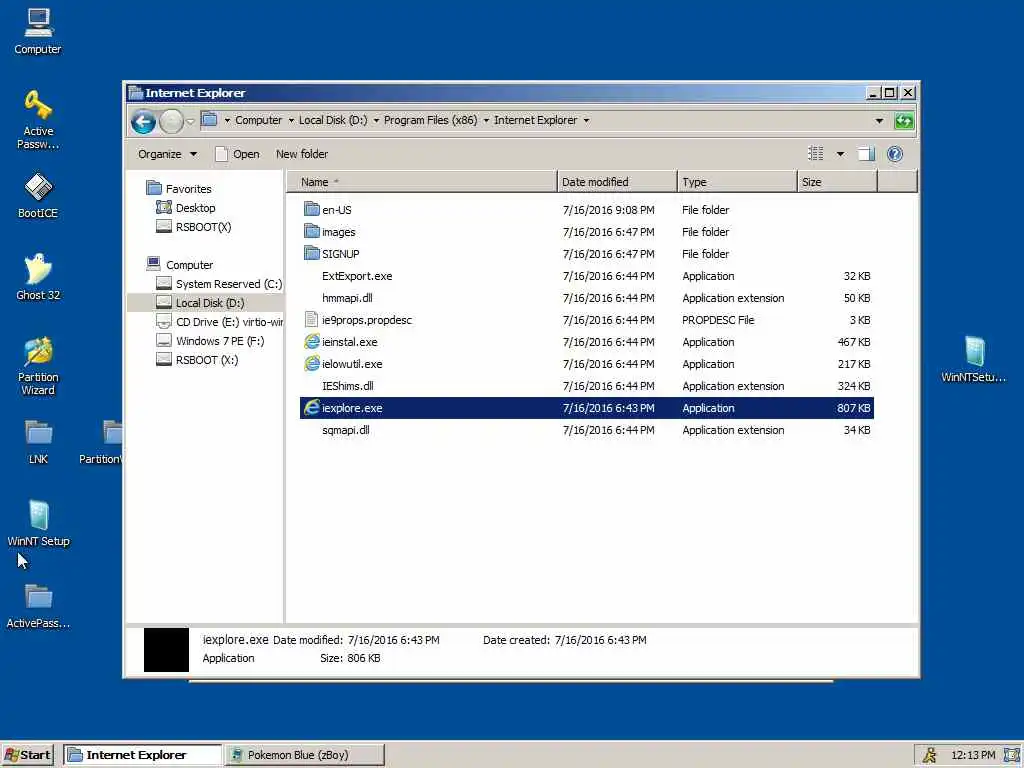
Task: Select the ExtExport.exe file name
Action: [357, 276]
